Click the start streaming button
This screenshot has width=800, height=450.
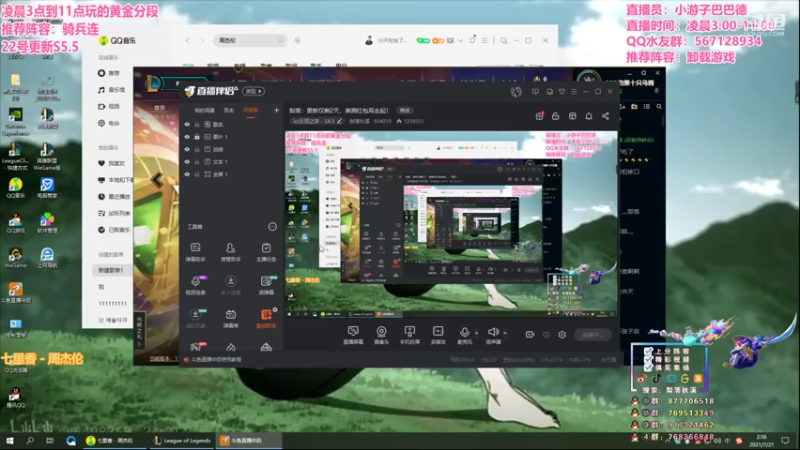pyautogui.click(x=592, y=335)
